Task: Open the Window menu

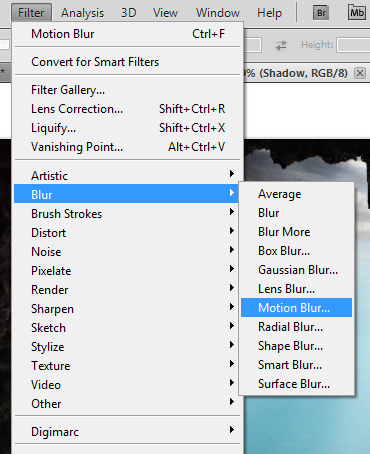Action: click(x=218, y=13)
